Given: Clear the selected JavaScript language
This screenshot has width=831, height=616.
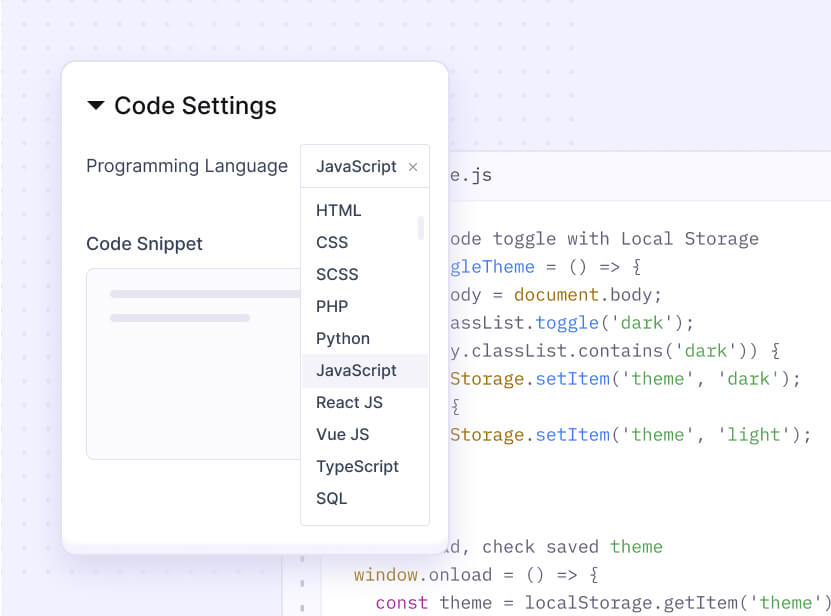Looking at the screenshot, I should tap(413, 167).
